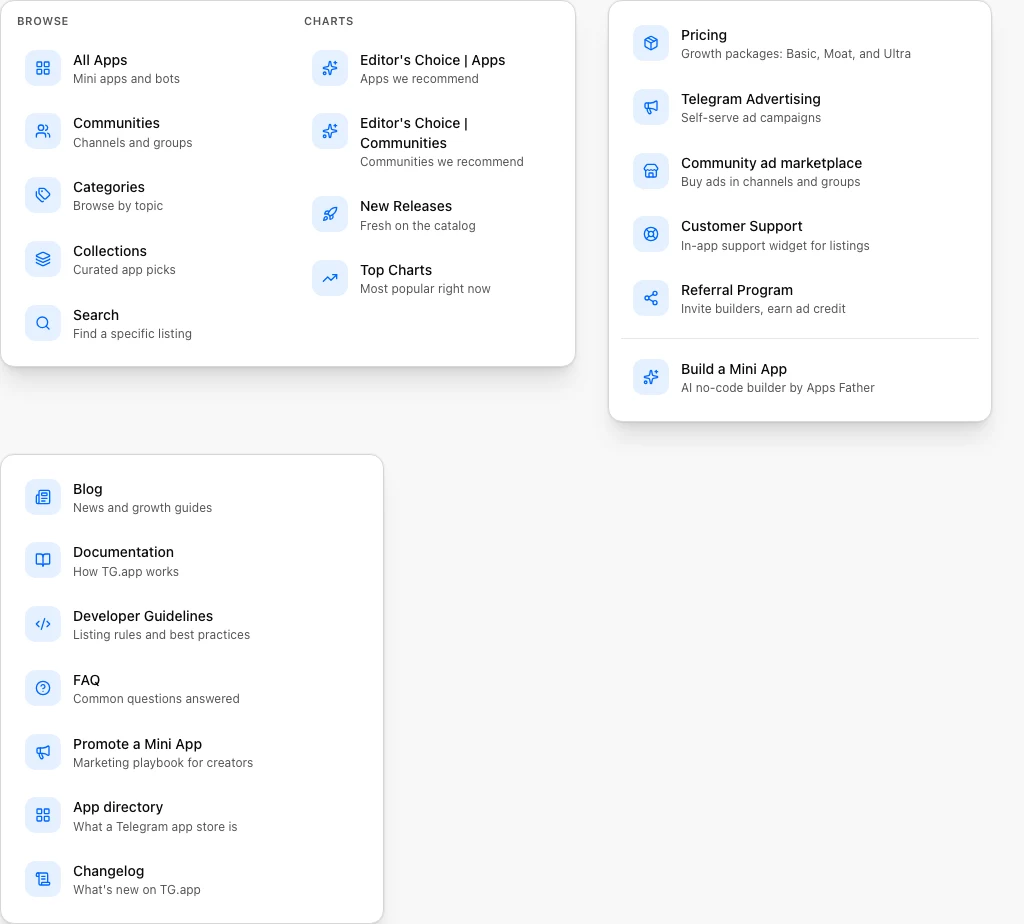Click the Developer Guidelines code icon
This screenshot has width=1024, height=924.
(x=43, y=624)
